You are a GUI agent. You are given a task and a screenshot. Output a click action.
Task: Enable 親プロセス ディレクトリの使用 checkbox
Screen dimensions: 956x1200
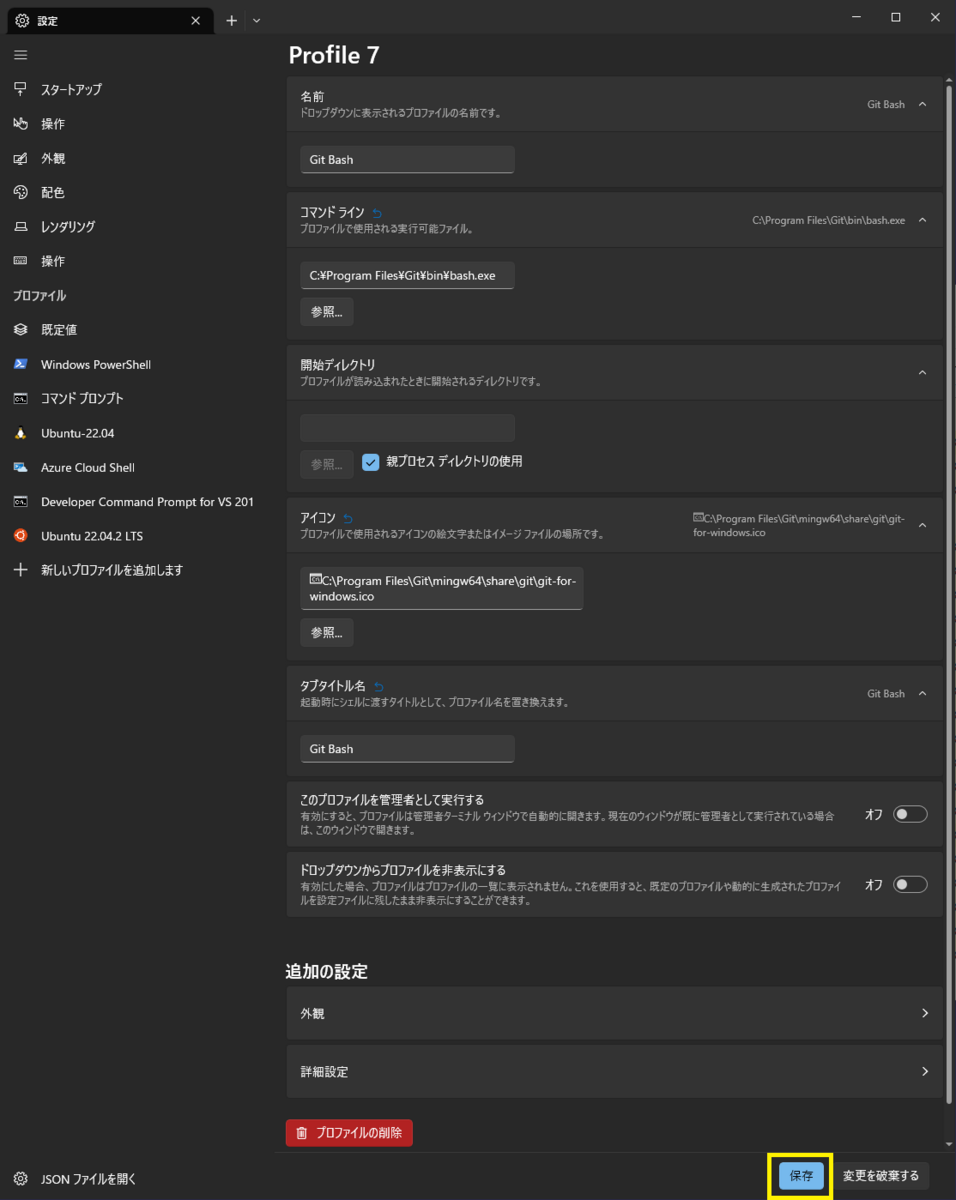click(370, 462)
